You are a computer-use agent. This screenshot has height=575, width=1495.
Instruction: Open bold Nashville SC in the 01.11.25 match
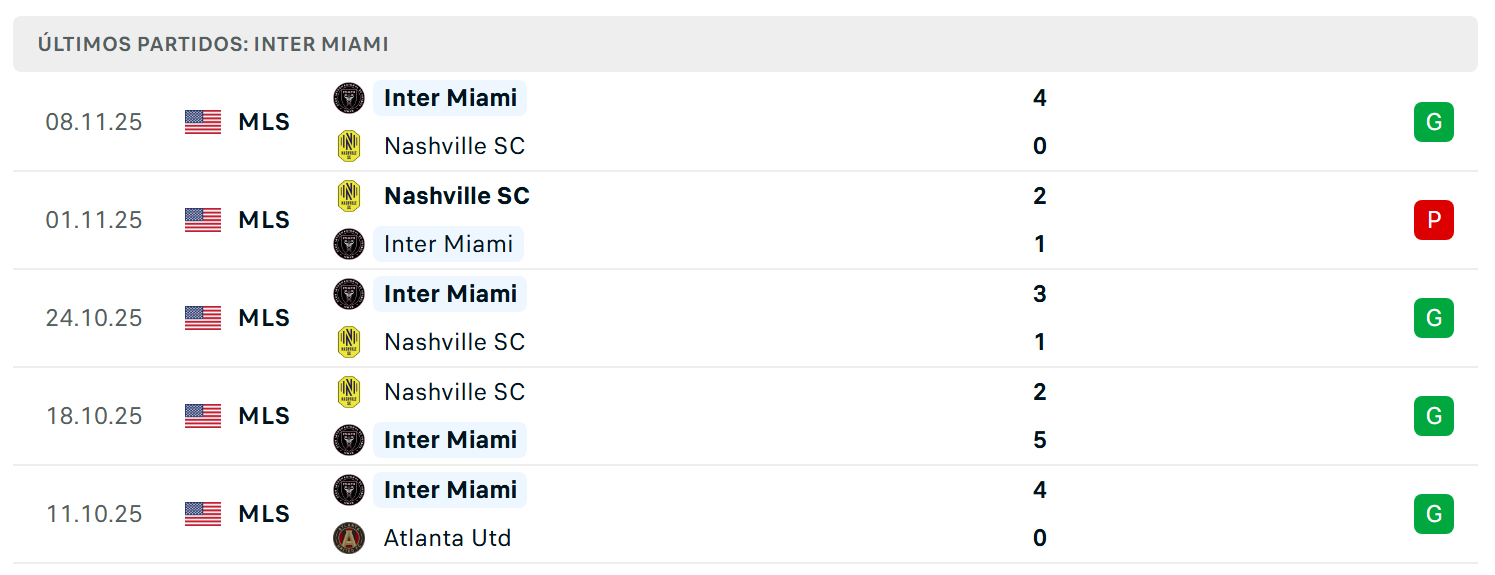(456, 196)
